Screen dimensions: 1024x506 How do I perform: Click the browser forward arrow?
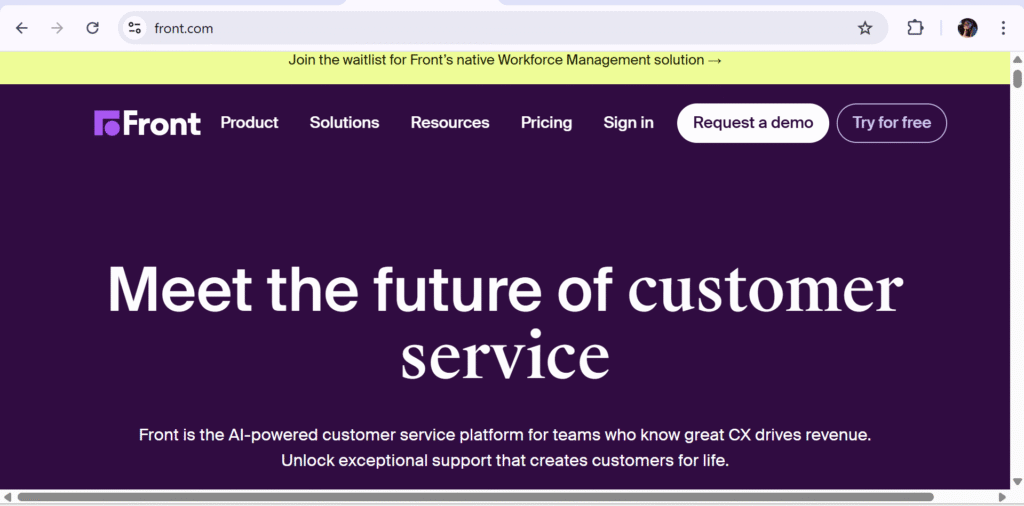(57, 28)
